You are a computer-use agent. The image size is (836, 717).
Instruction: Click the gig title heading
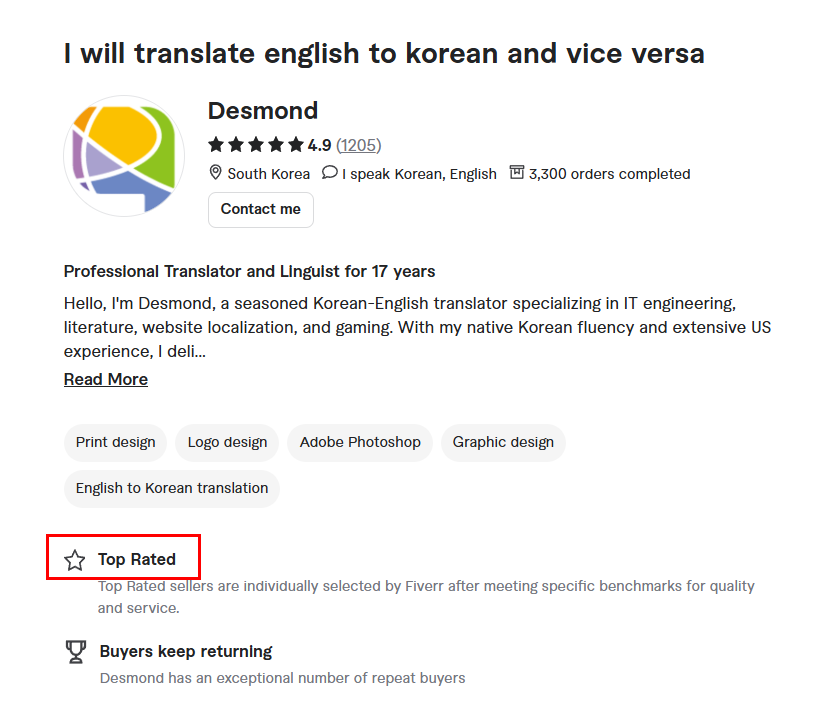[384, 53]
